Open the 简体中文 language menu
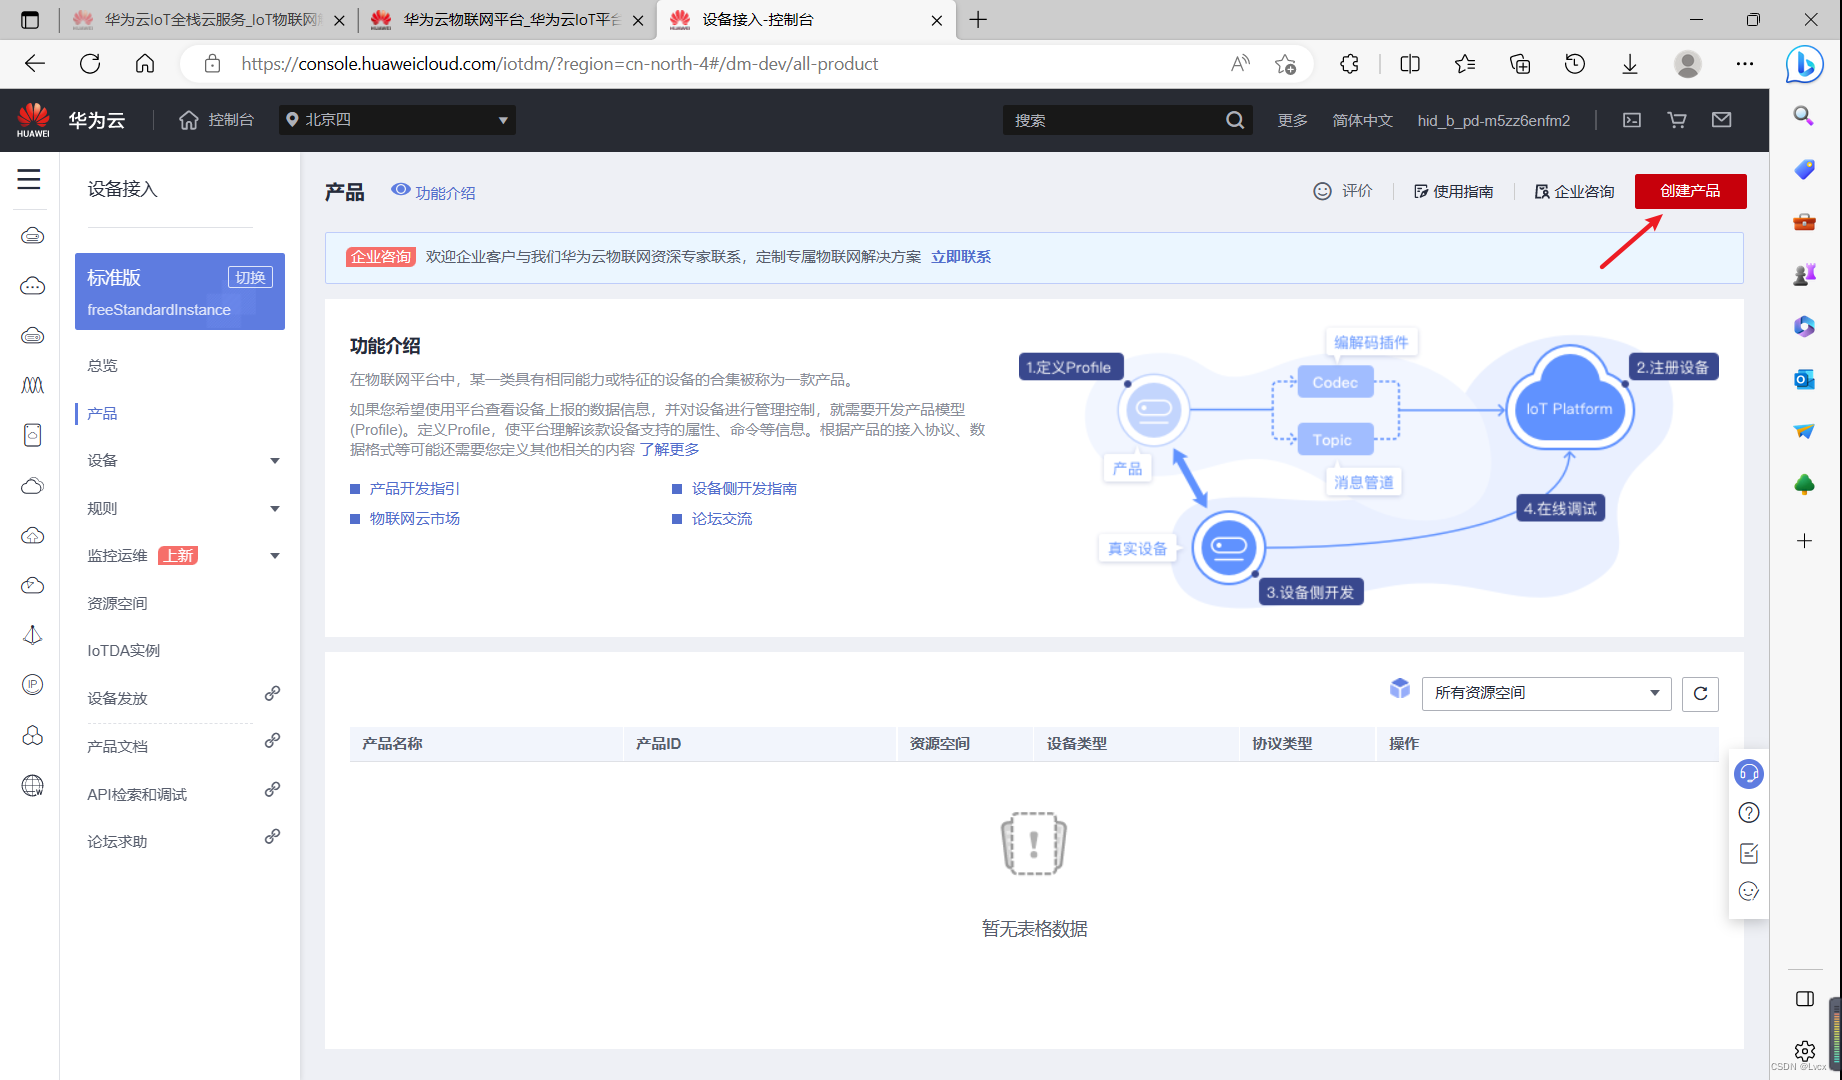Viewport: 1842px width, 1080px height. click(1362, 120)
